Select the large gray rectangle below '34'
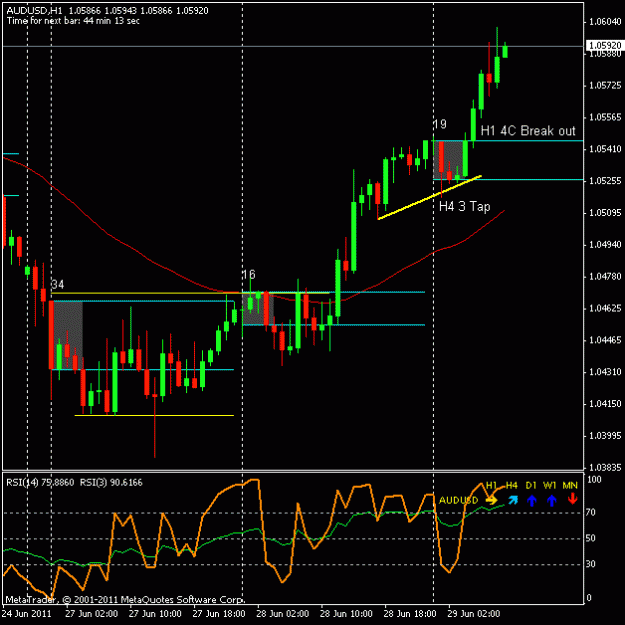625x625 pixels. tap(66, 335)
